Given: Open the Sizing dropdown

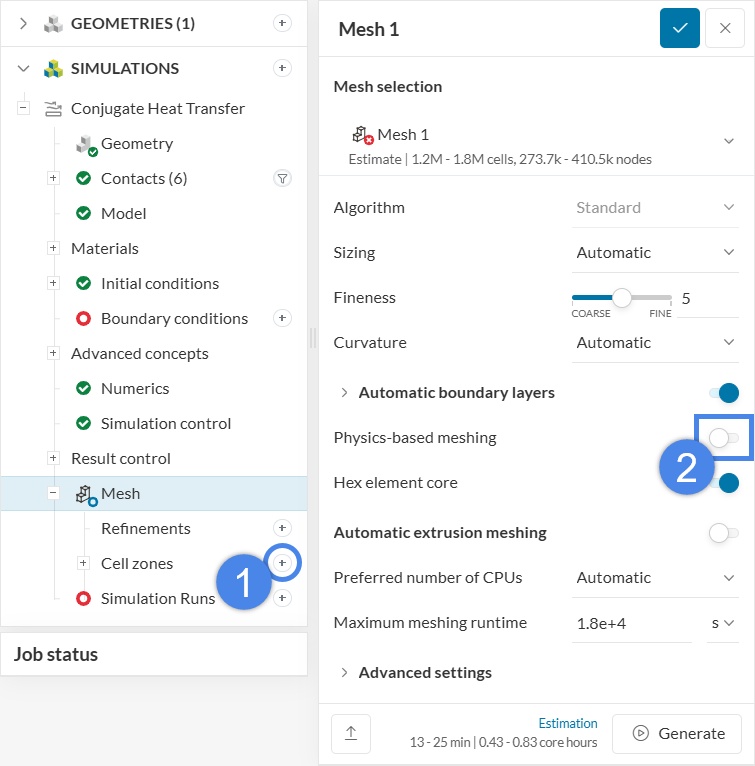Looking at the screenshot, I should pyautogui.click(x=655, y=253).
